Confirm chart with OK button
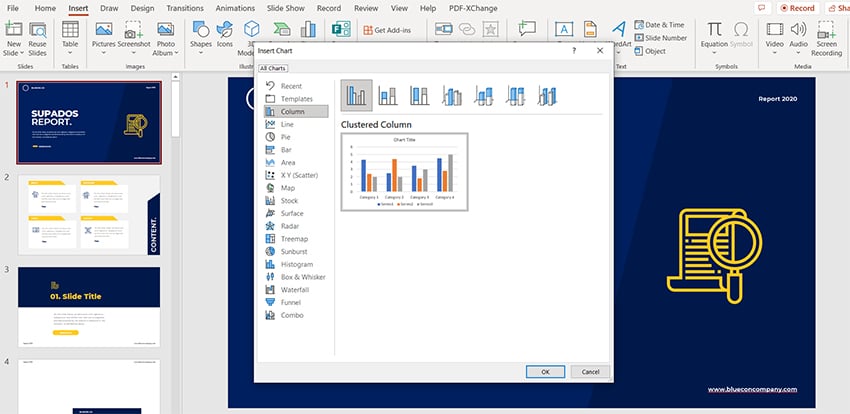850x414 pixels. point(545,371)
